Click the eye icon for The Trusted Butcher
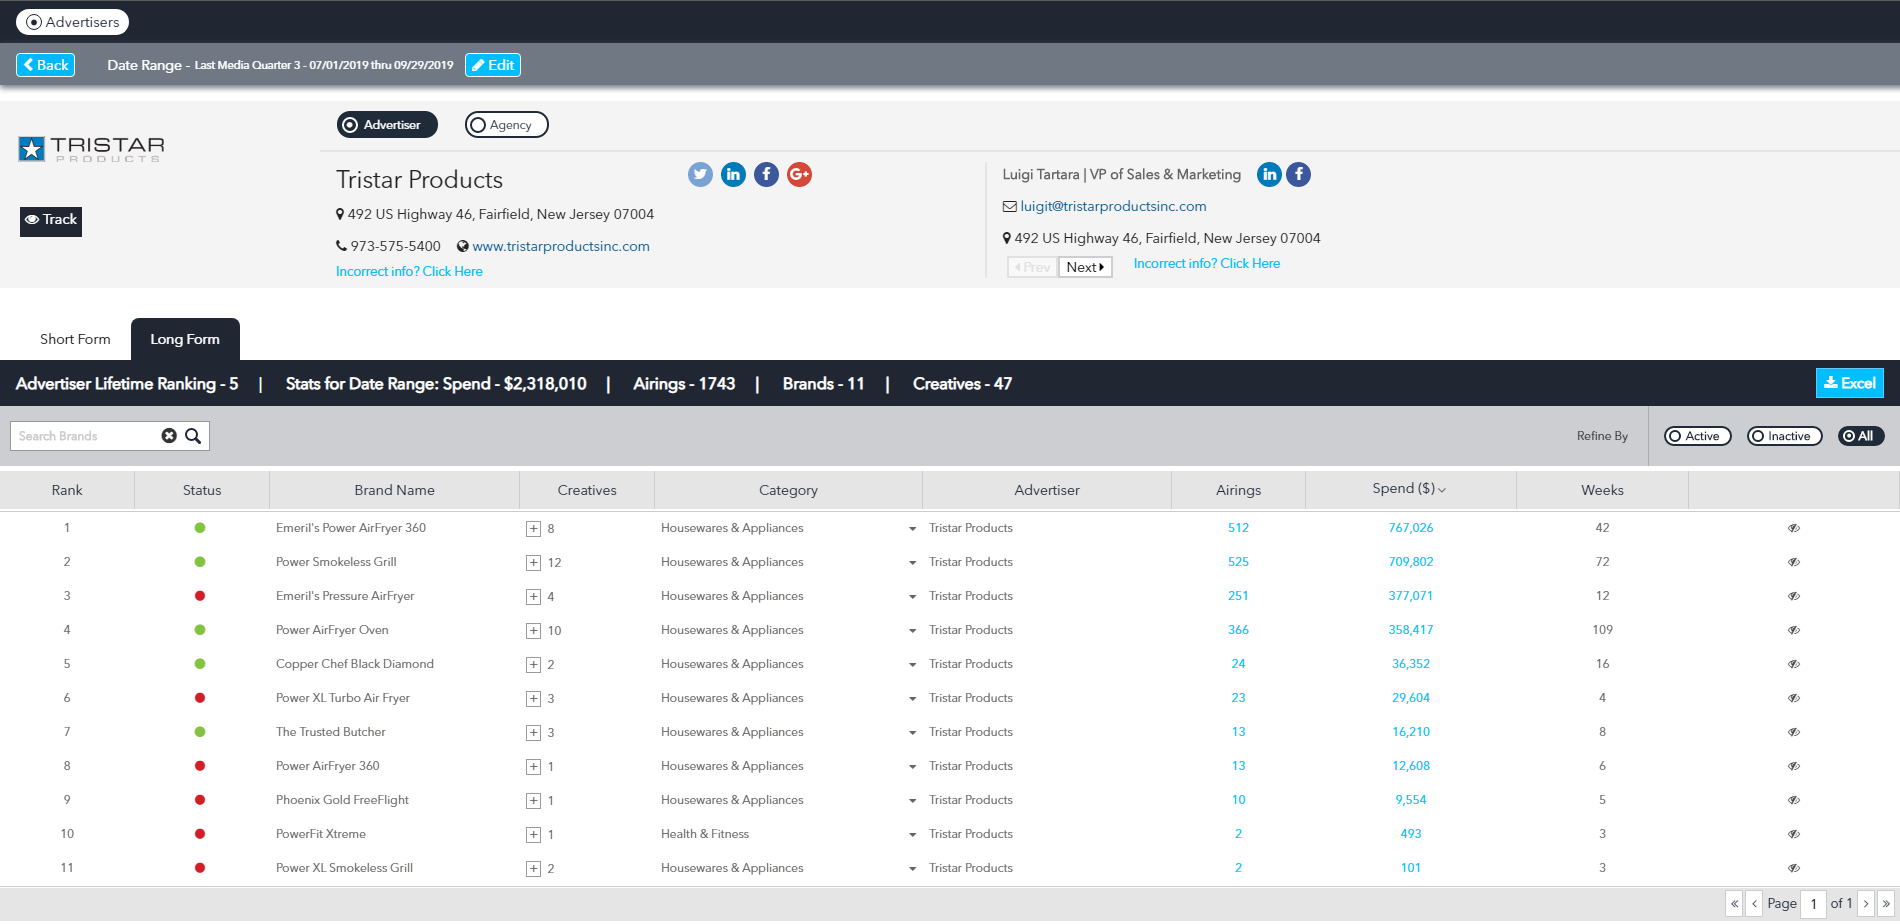The height and width of the screenshot is (924, 1900). (1794, 732)
